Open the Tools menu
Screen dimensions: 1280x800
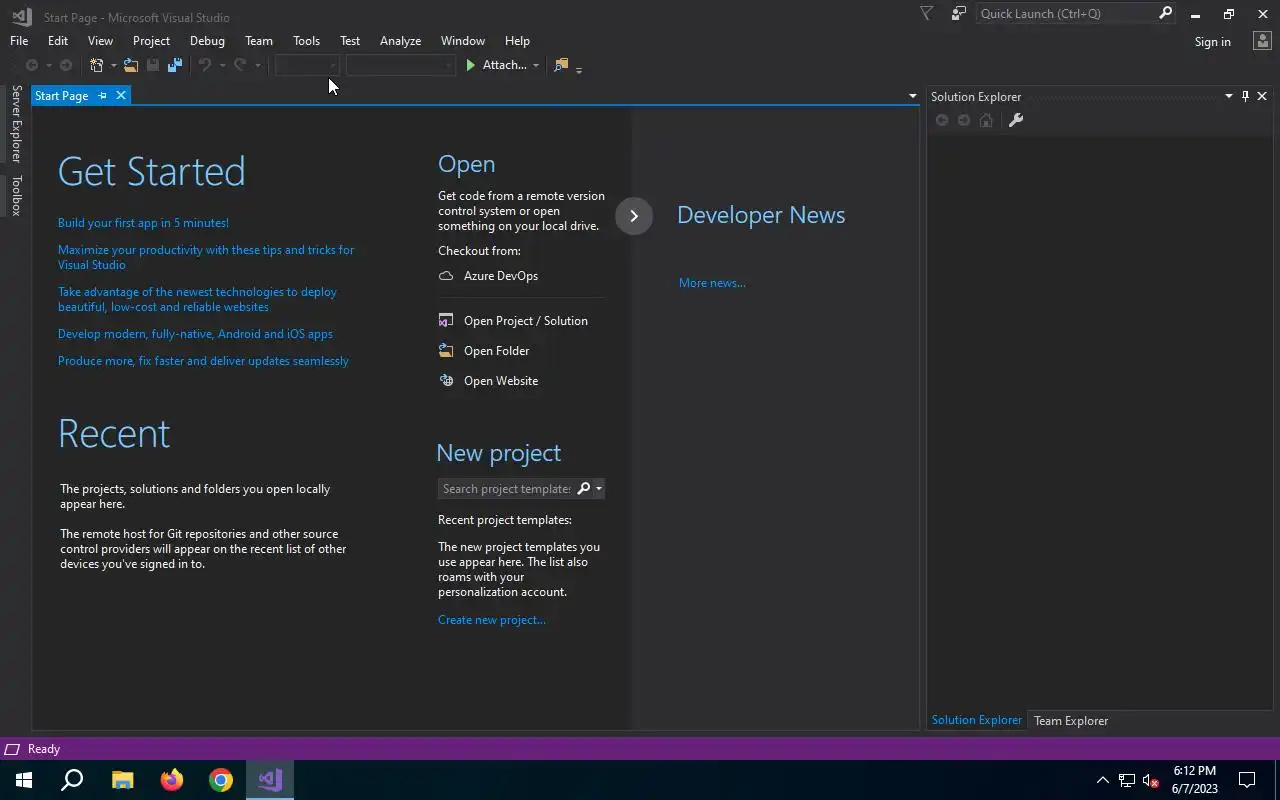306,41
